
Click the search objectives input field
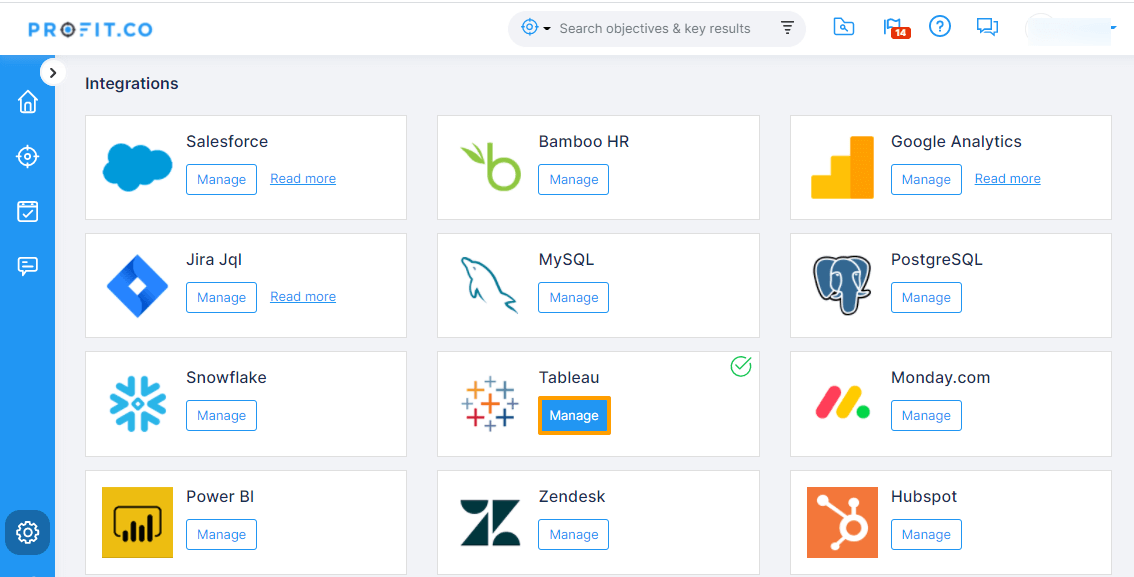(655, 28)
